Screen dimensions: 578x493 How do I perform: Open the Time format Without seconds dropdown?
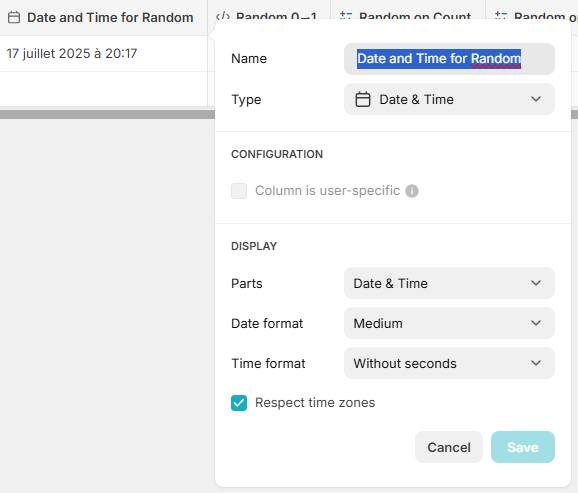point(449,363)
